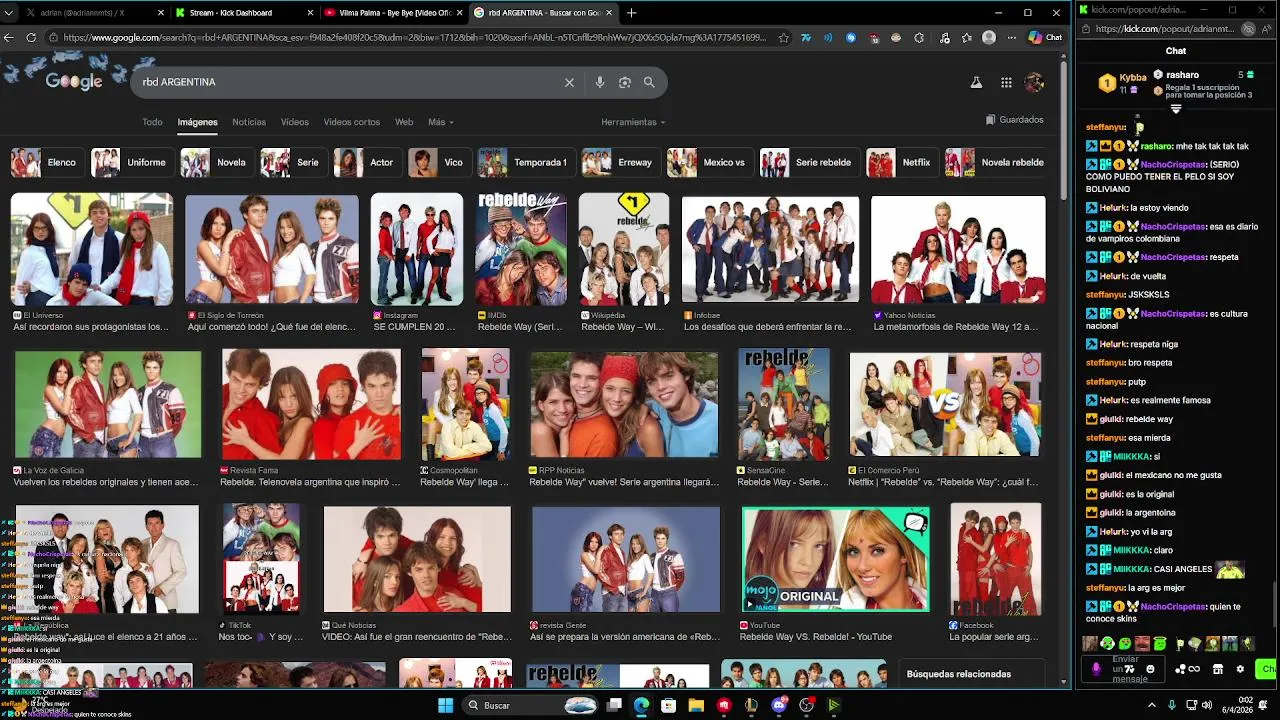Viewport: 1280px width, 720px height.
Task: Open Task View on taskbar
Action: (x=615, y=705)
